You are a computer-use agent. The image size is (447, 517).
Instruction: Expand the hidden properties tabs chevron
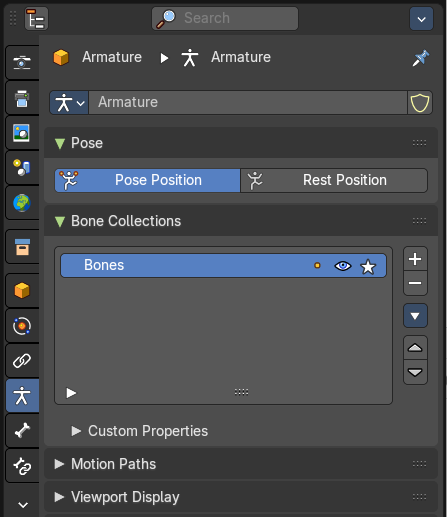tap(23, 505)
